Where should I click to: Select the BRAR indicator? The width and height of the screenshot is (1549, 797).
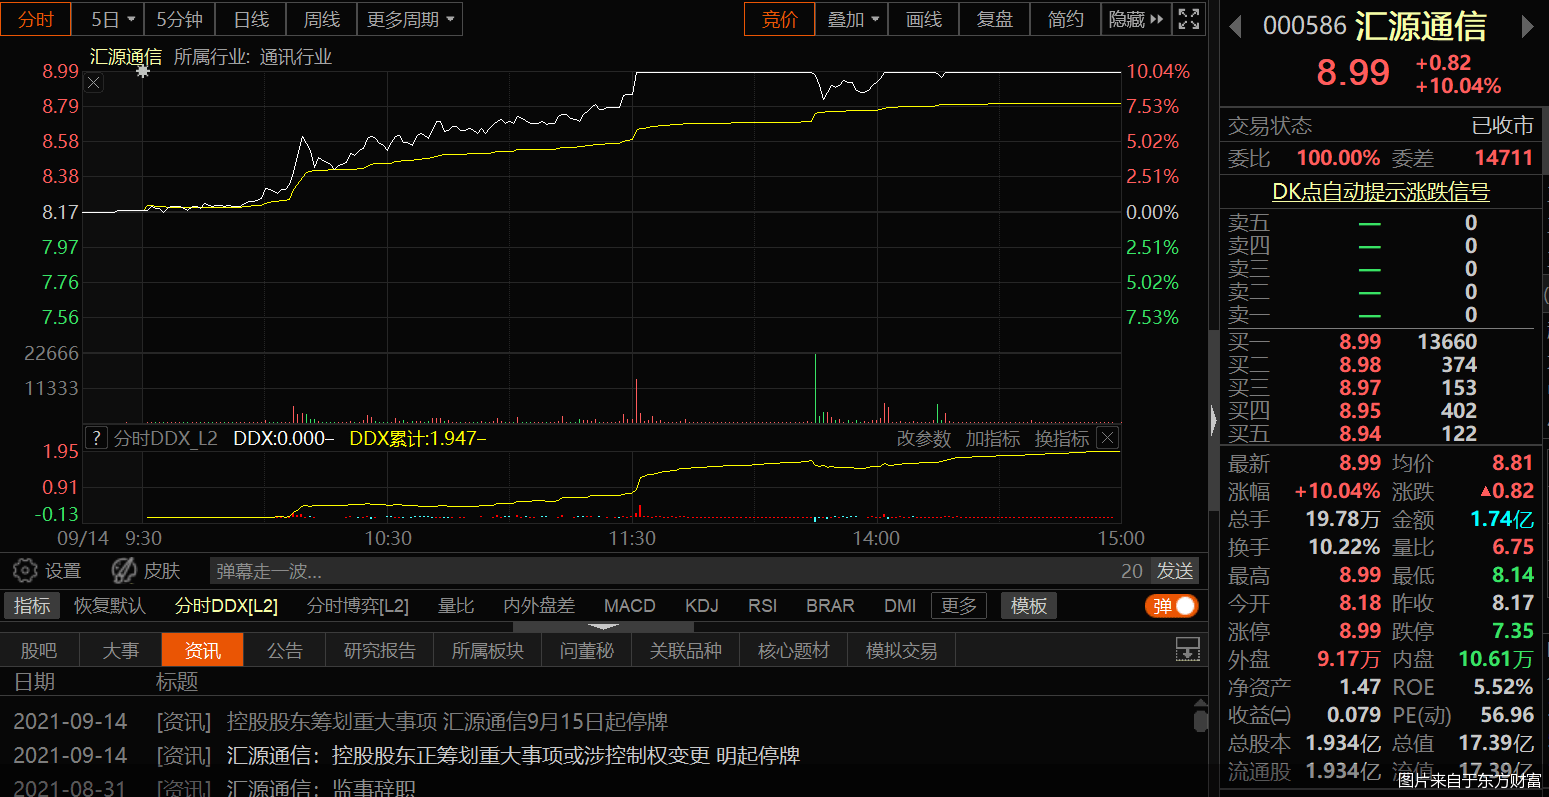pos(830,606)
